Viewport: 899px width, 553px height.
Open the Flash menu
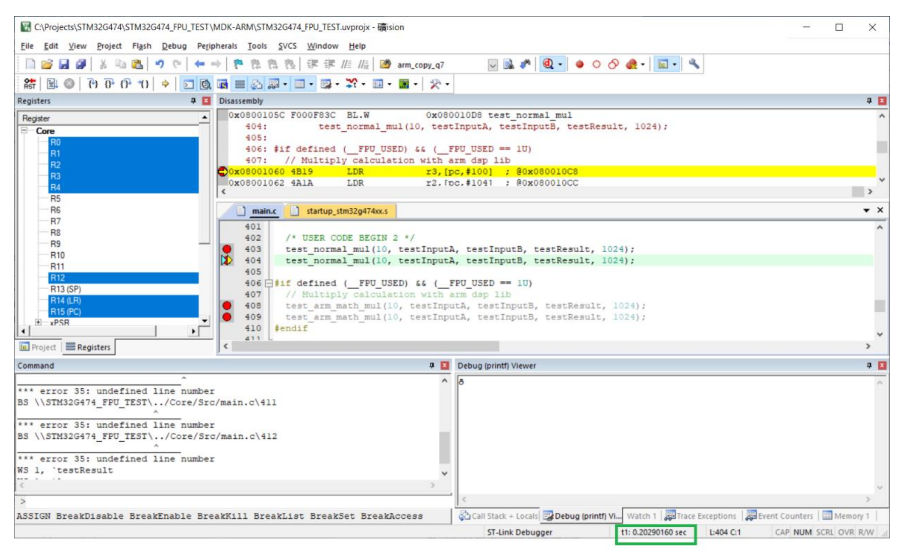click(x=142, y=46)
